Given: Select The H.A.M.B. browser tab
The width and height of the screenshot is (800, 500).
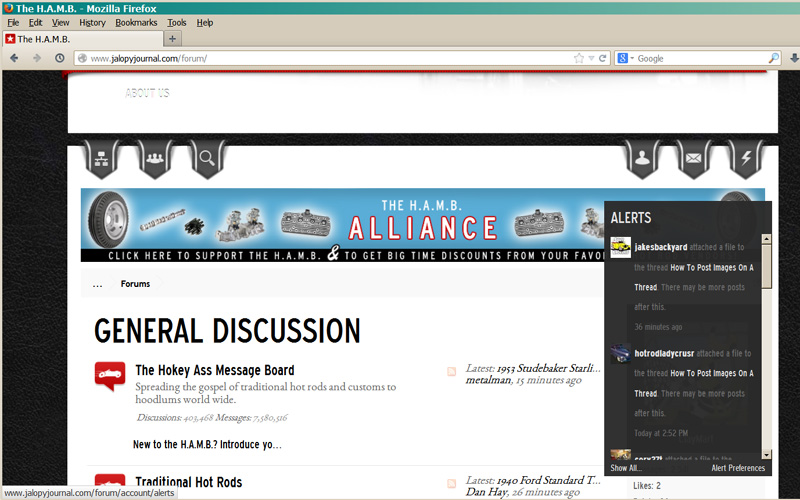Looking at the screenshot, I should click(83, 39).
